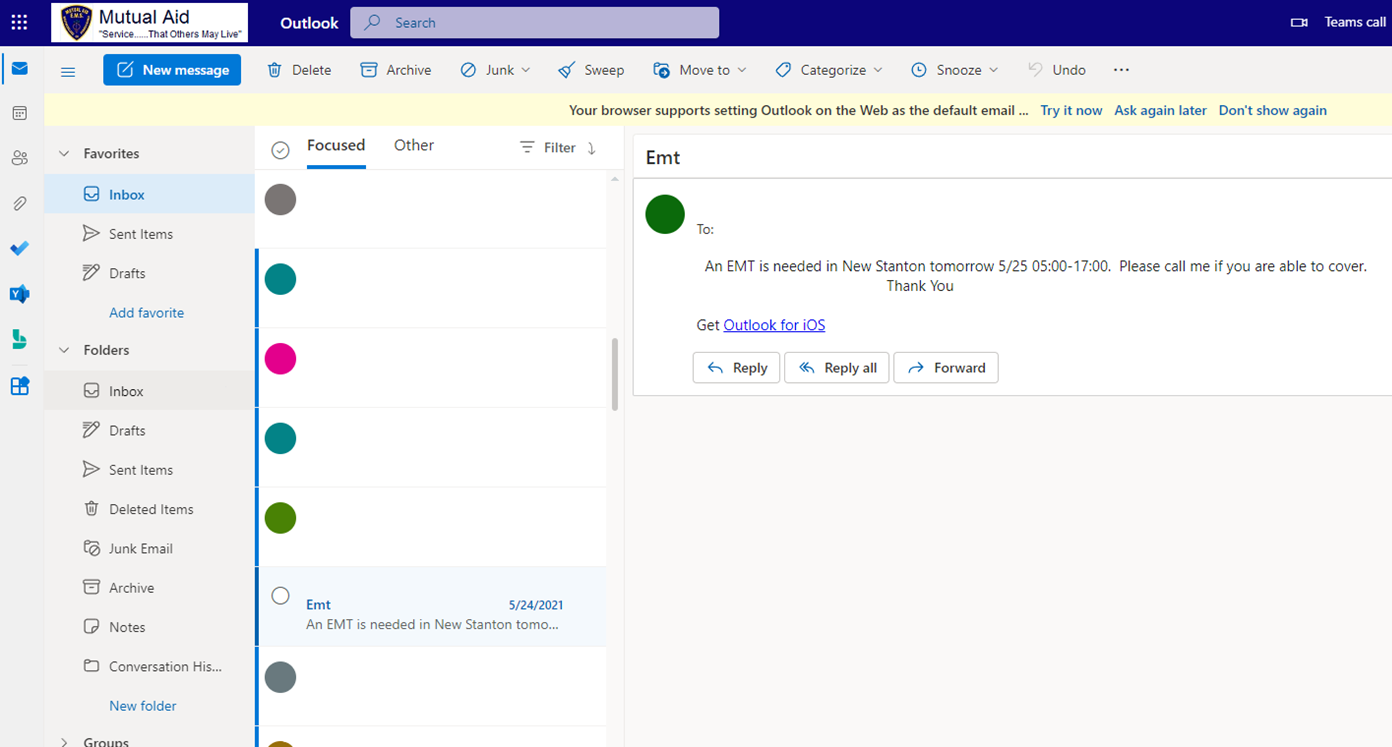
Task: Archive the selected message
Action: coord(396,70)
